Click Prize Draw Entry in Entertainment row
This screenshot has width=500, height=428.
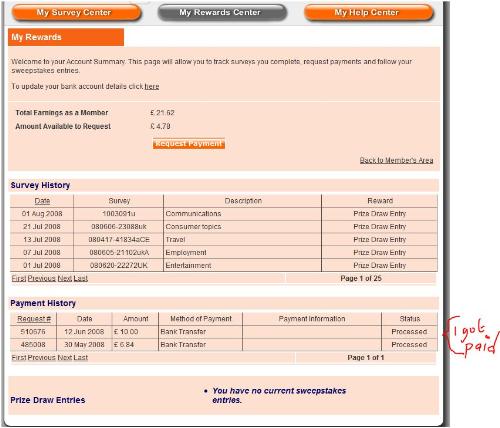380,266
